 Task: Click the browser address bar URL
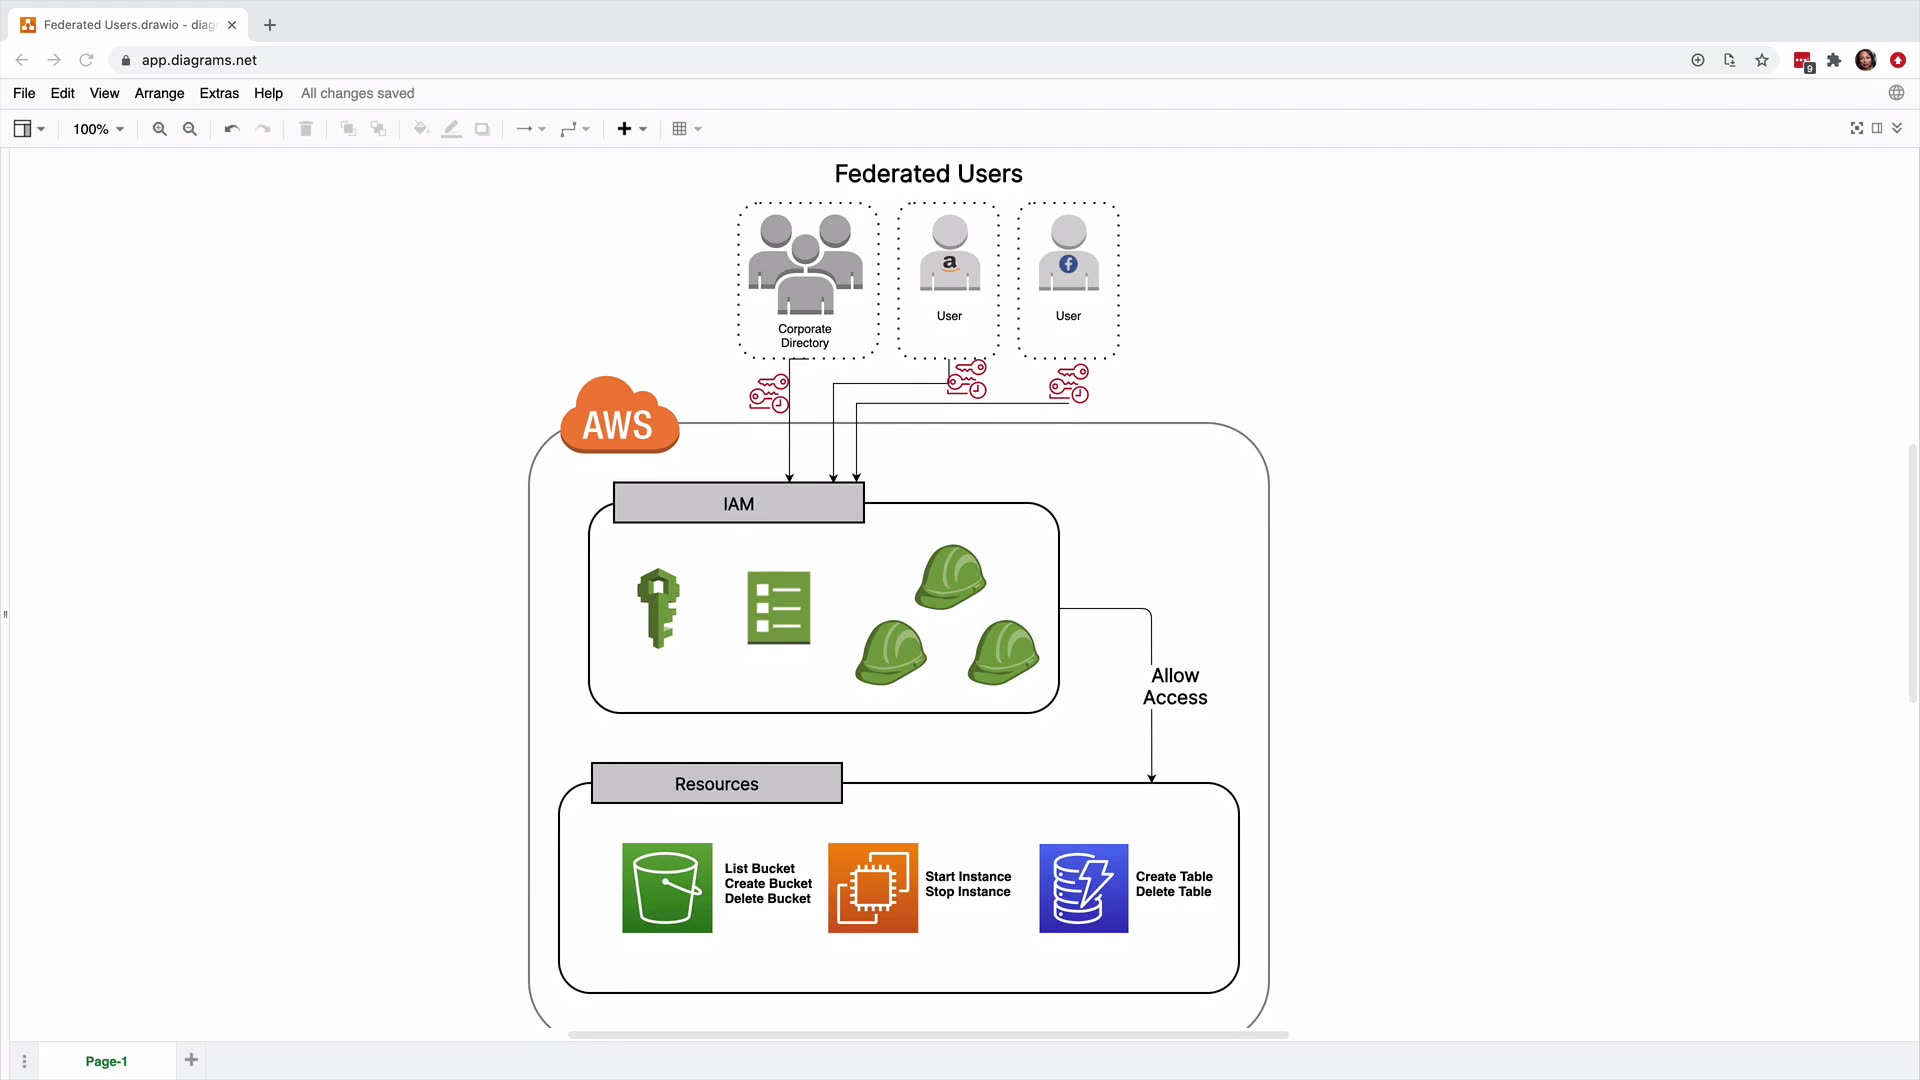tap(199, 60)
